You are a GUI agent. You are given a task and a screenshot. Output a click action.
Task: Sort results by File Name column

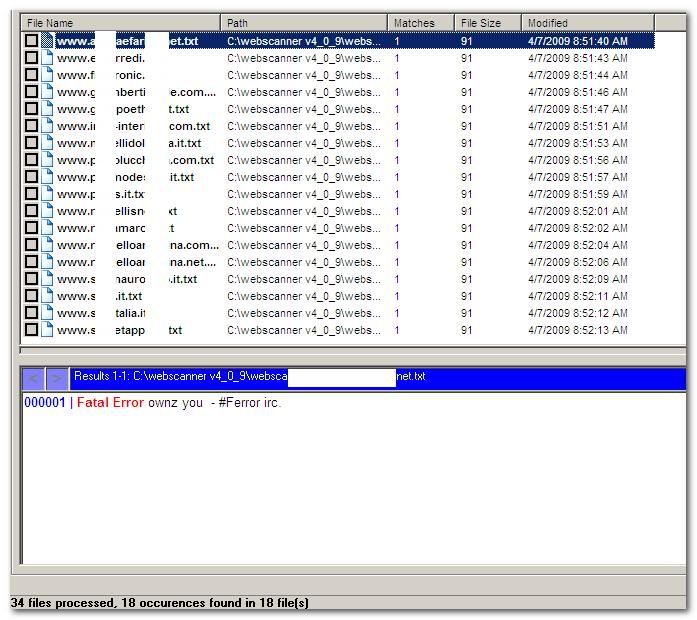tap(120, 22)
